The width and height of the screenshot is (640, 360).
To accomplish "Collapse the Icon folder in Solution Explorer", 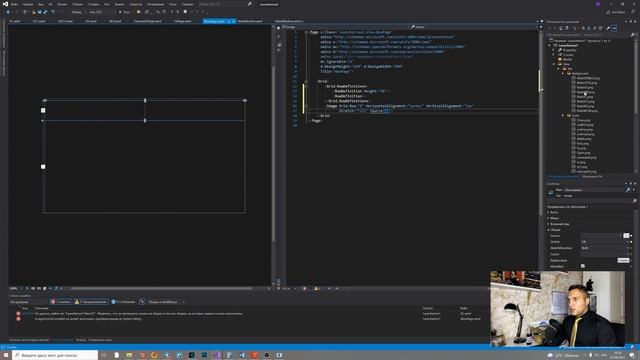I will pos(563,116).
